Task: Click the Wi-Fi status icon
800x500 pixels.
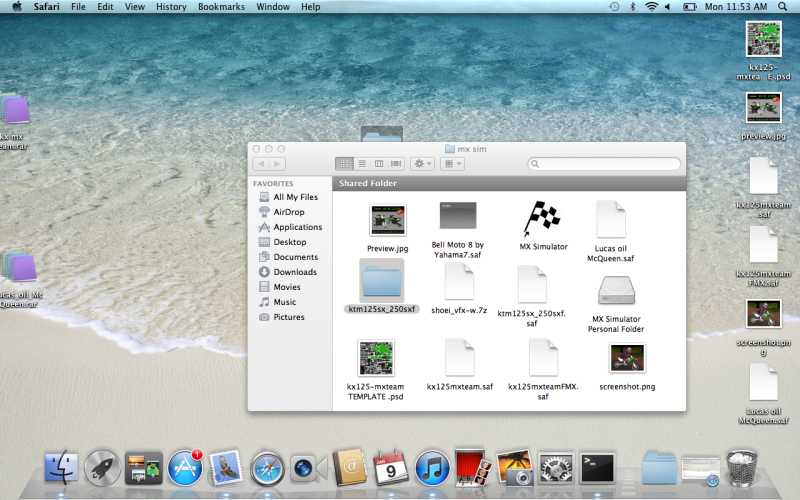Action: (652, 7)
